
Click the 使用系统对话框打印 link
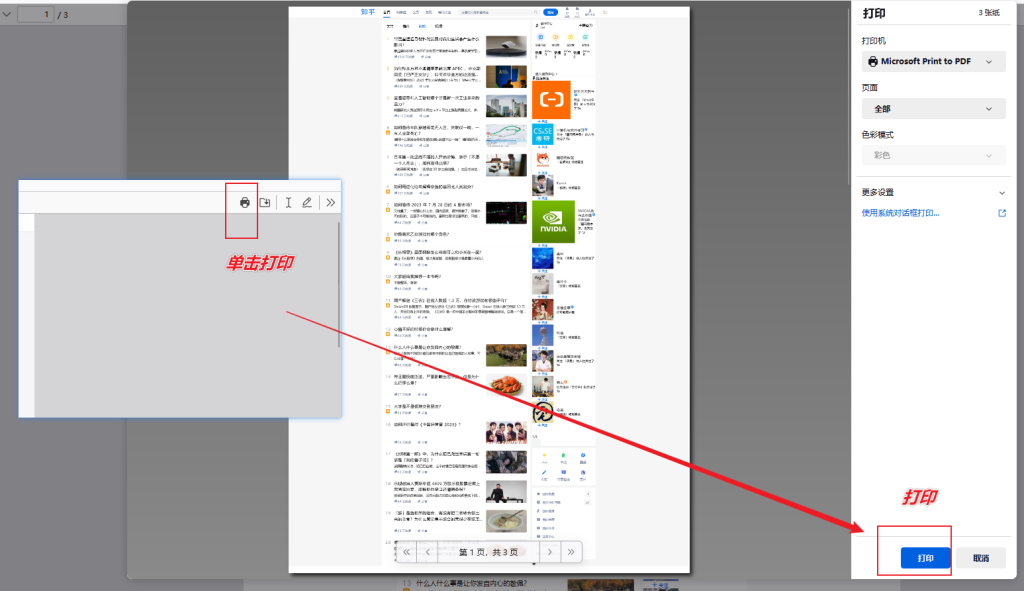tap(900, 213)
